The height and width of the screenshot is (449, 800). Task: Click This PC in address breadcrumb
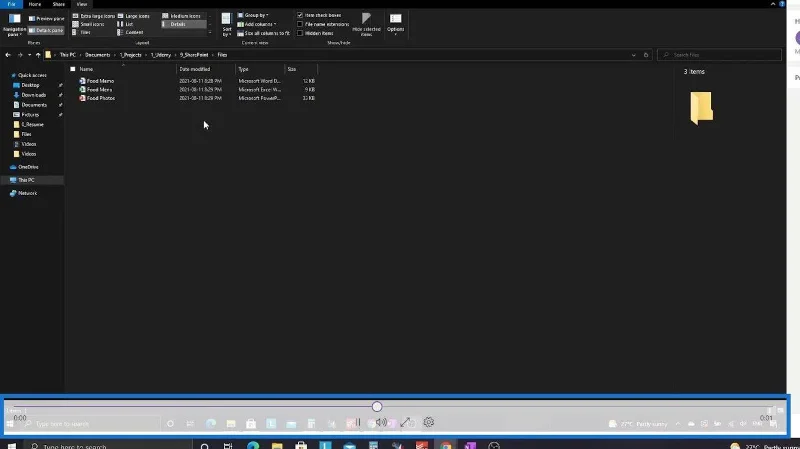click(x=67, y=55)
